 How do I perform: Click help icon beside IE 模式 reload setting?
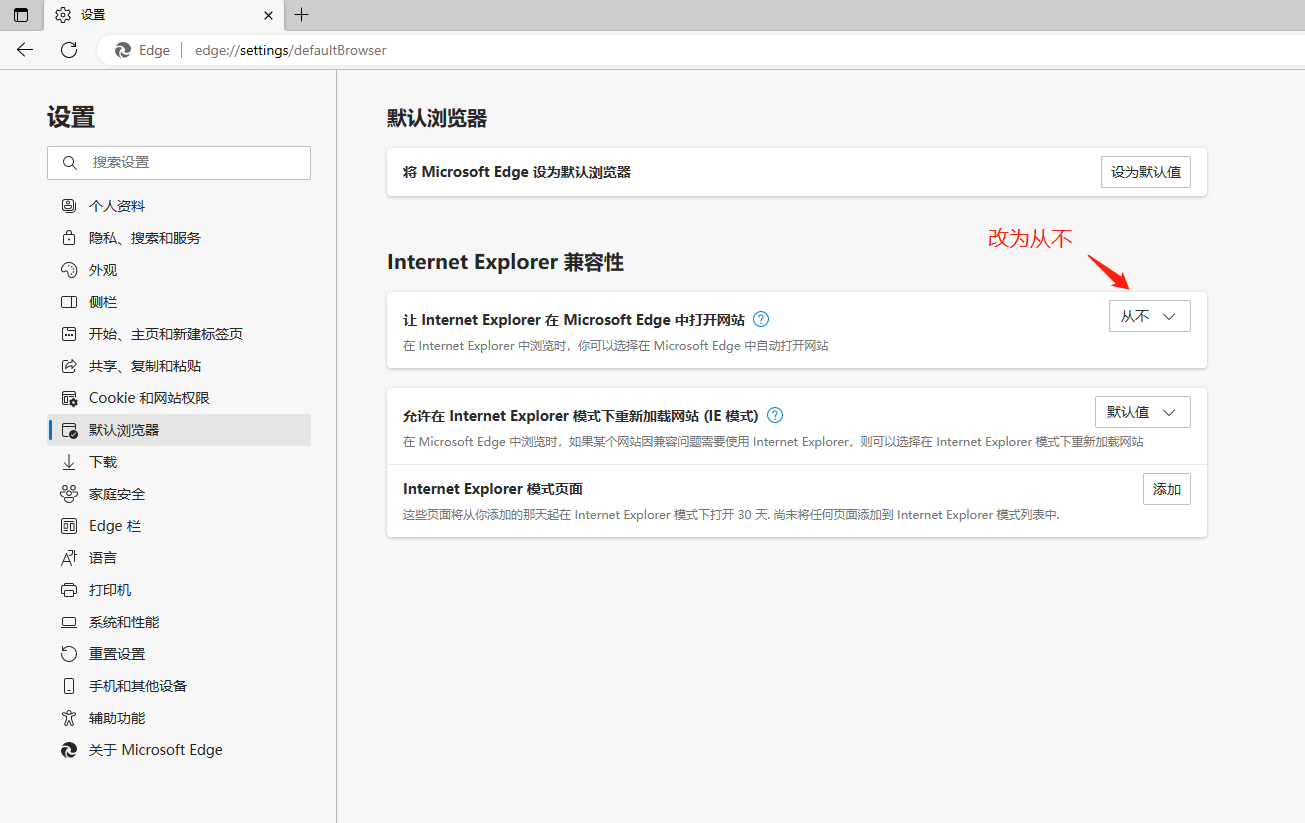(775, 416)
